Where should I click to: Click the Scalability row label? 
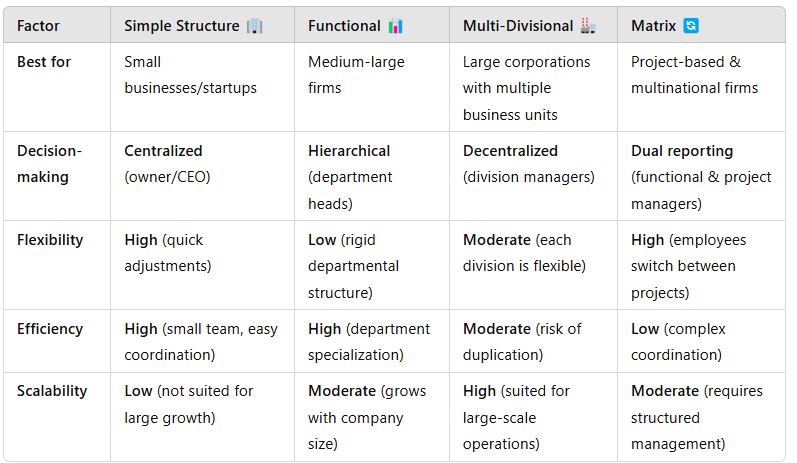click(52, 391)
